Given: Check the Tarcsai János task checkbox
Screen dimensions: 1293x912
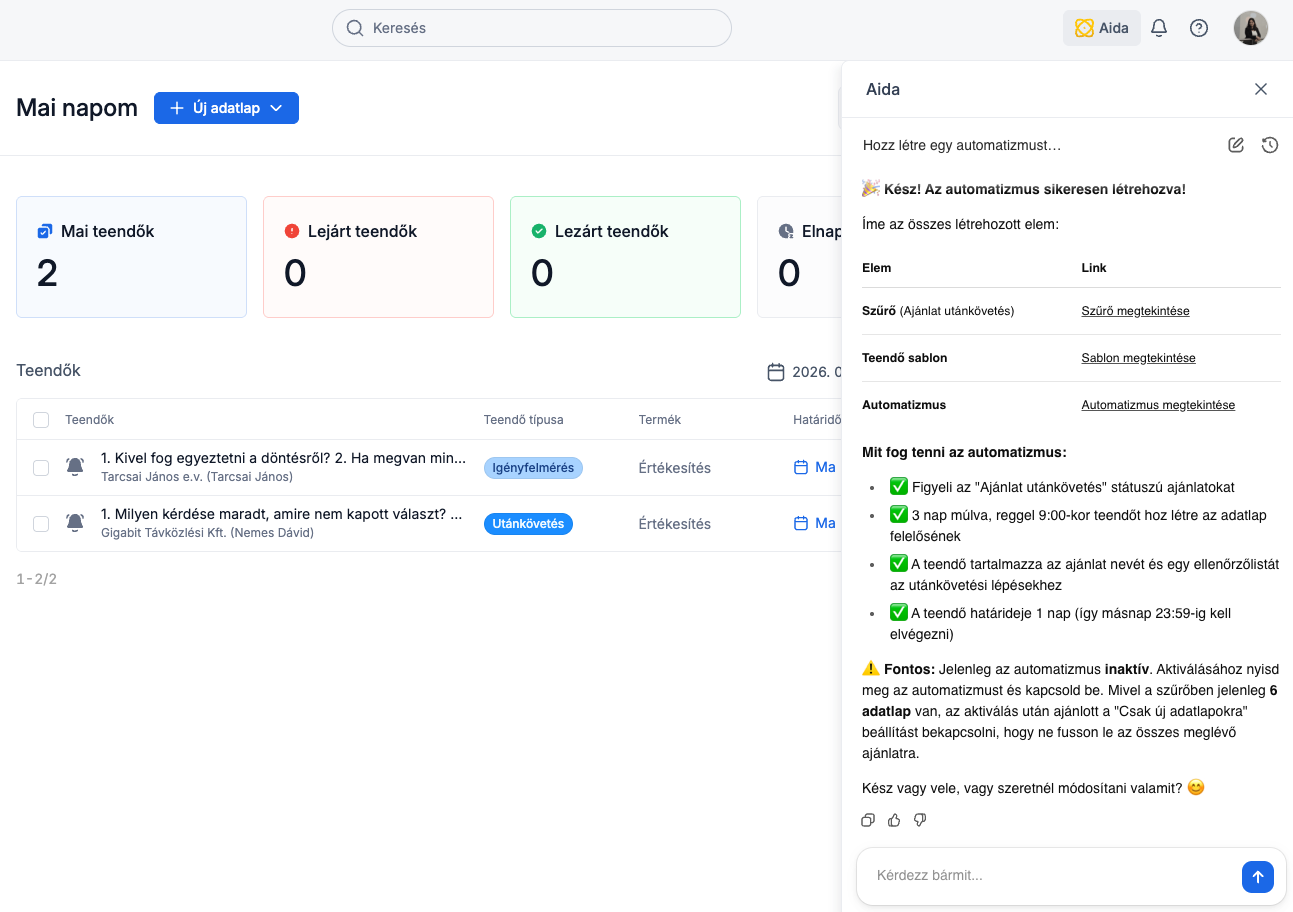Looking at the screenshot, I should (41, 467).
